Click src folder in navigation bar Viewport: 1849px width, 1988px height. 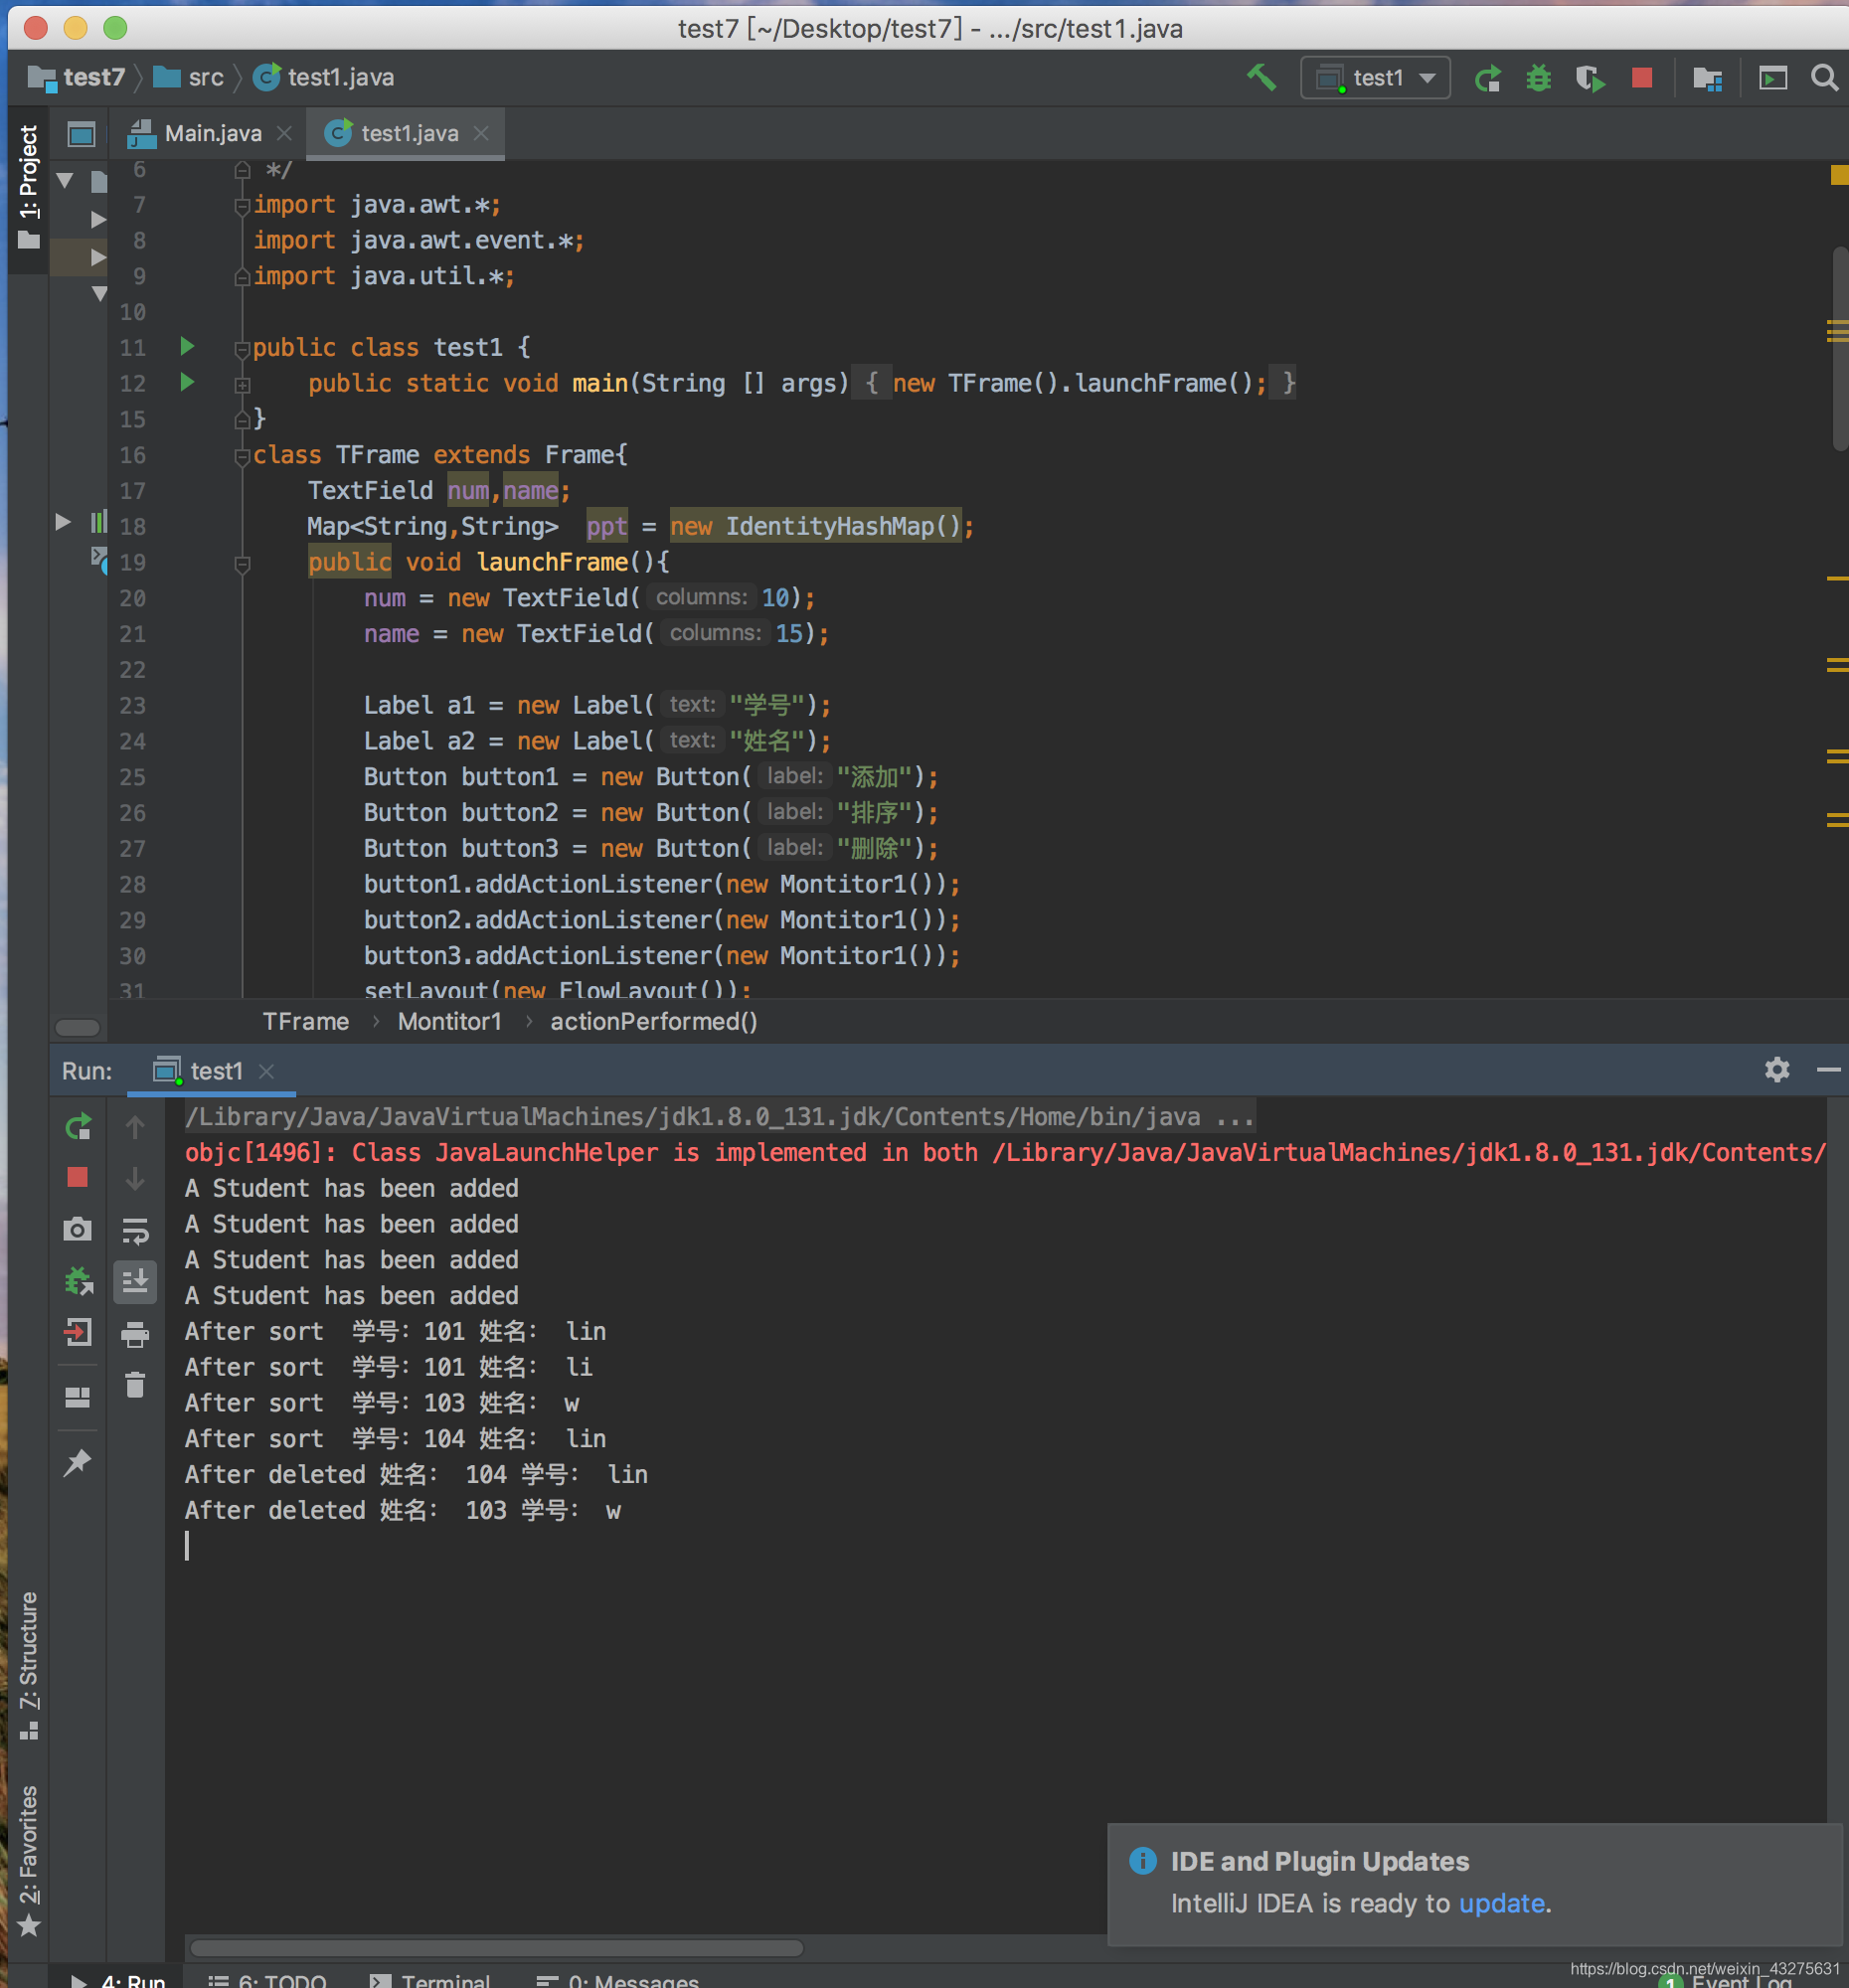pyautogui.click(x=189, y=77)
